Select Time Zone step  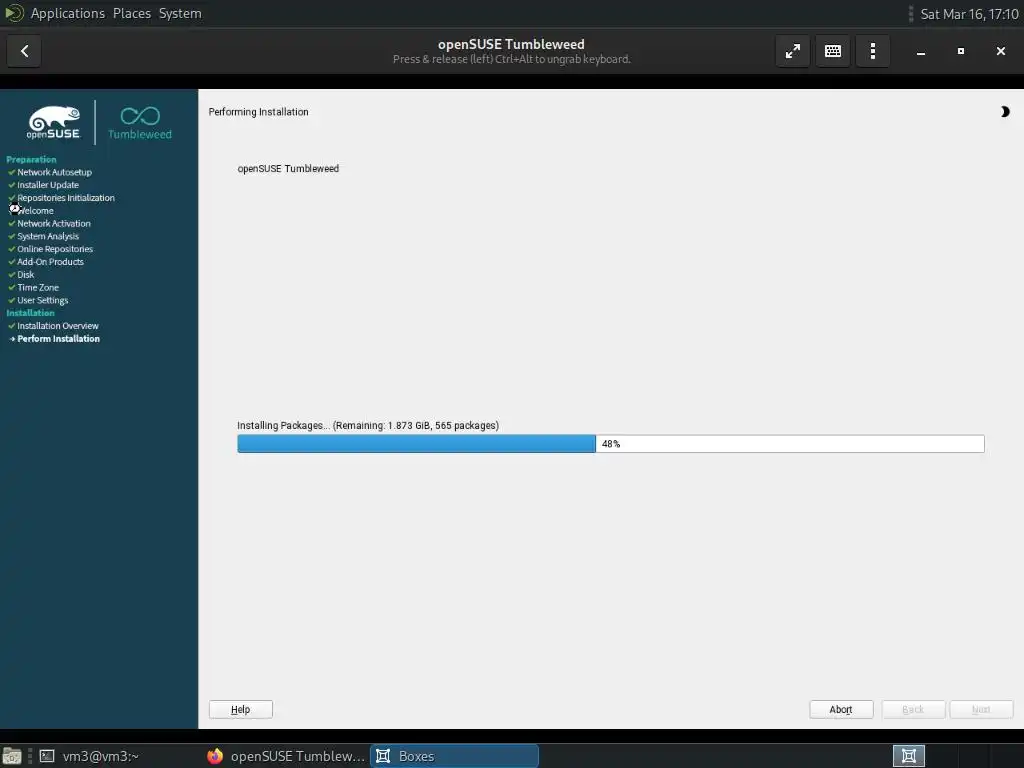[38, 287]
